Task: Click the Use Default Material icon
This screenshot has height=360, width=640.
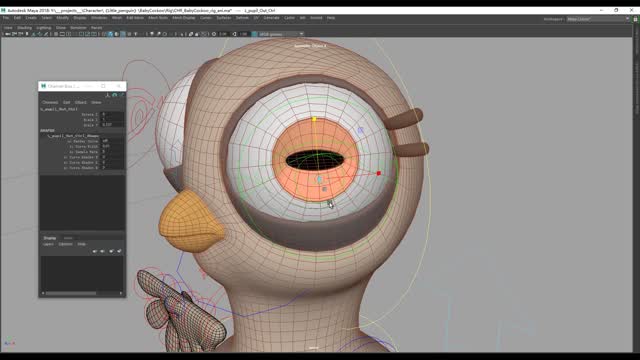Action: pos(116,34)
